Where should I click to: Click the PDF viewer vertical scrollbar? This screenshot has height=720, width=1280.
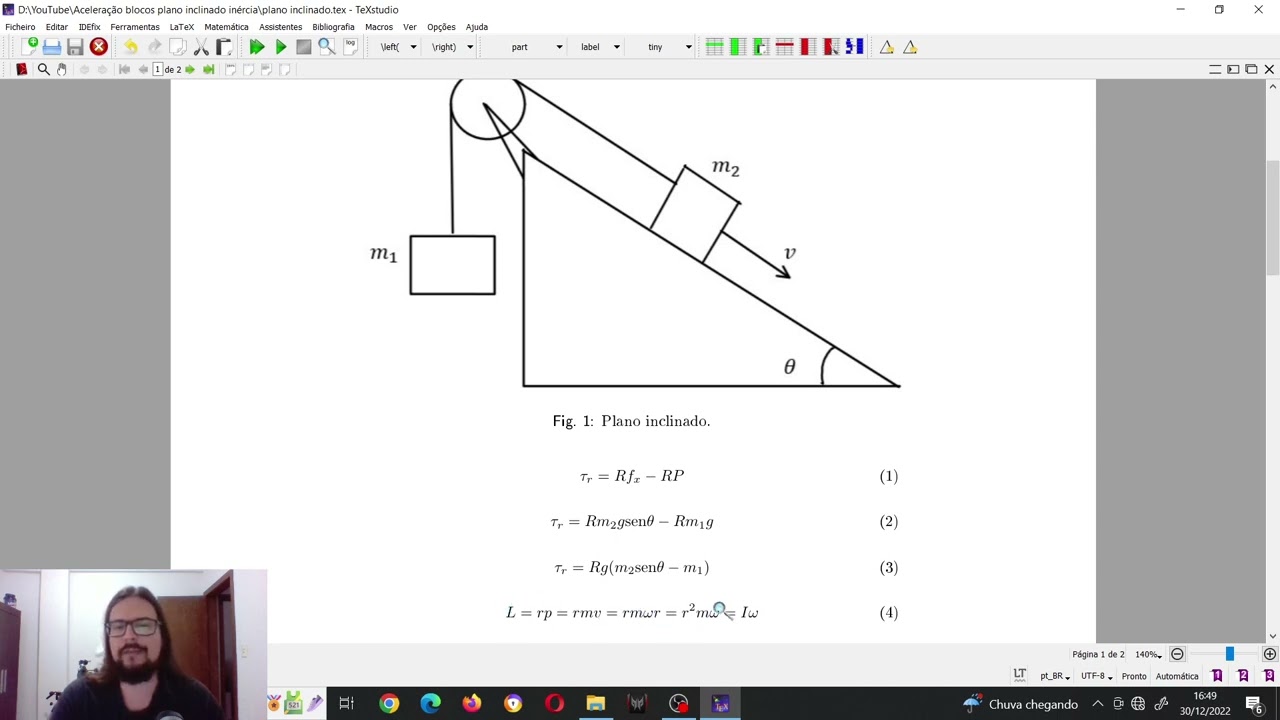[x=1272, y=217]
